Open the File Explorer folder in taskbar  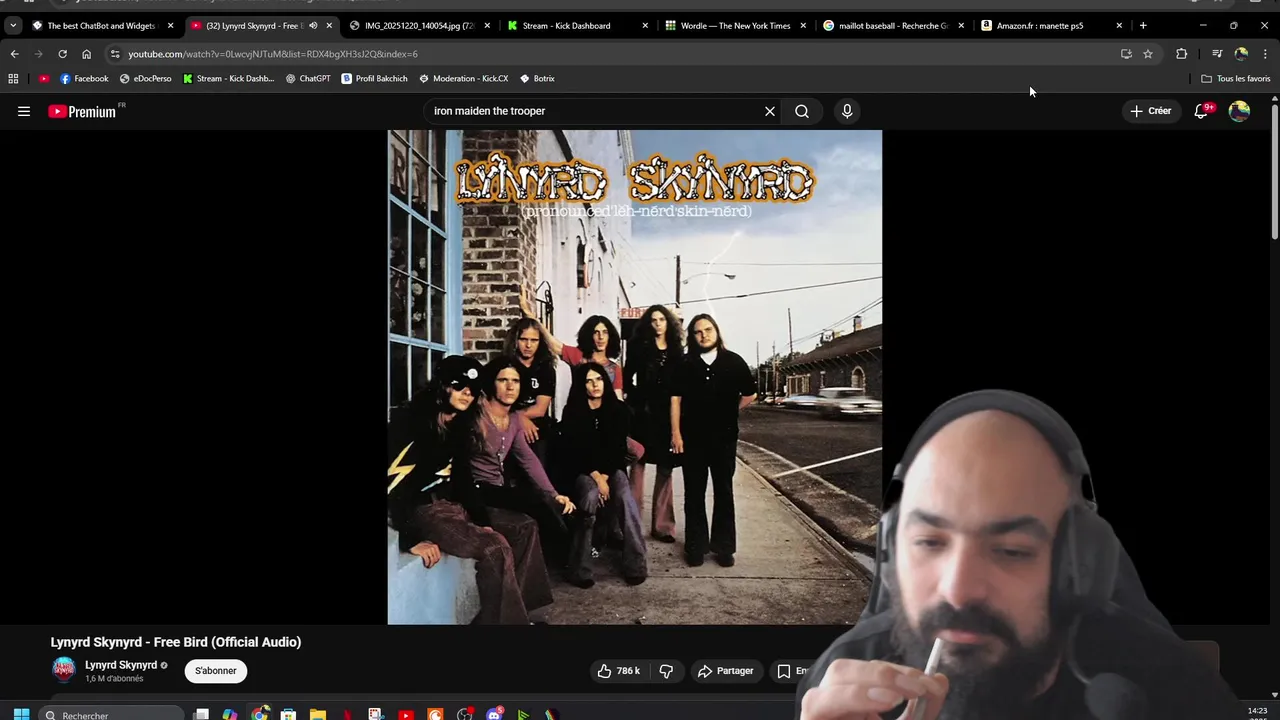318,714
